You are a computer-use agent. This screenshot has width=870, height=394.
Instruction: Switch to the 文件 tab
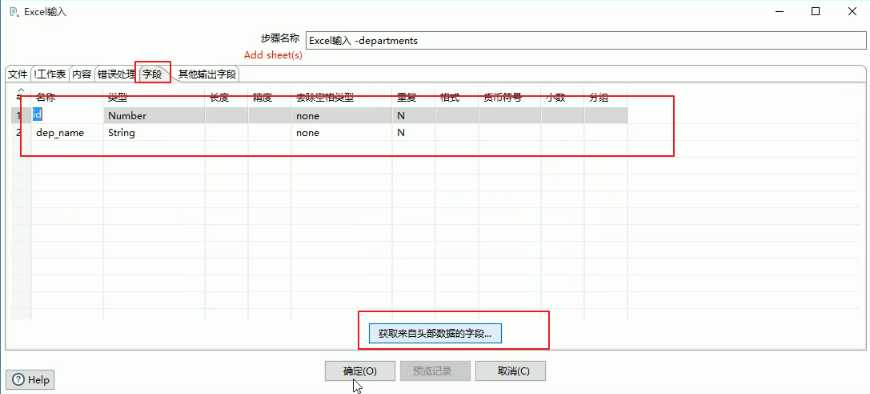[18, 74]
